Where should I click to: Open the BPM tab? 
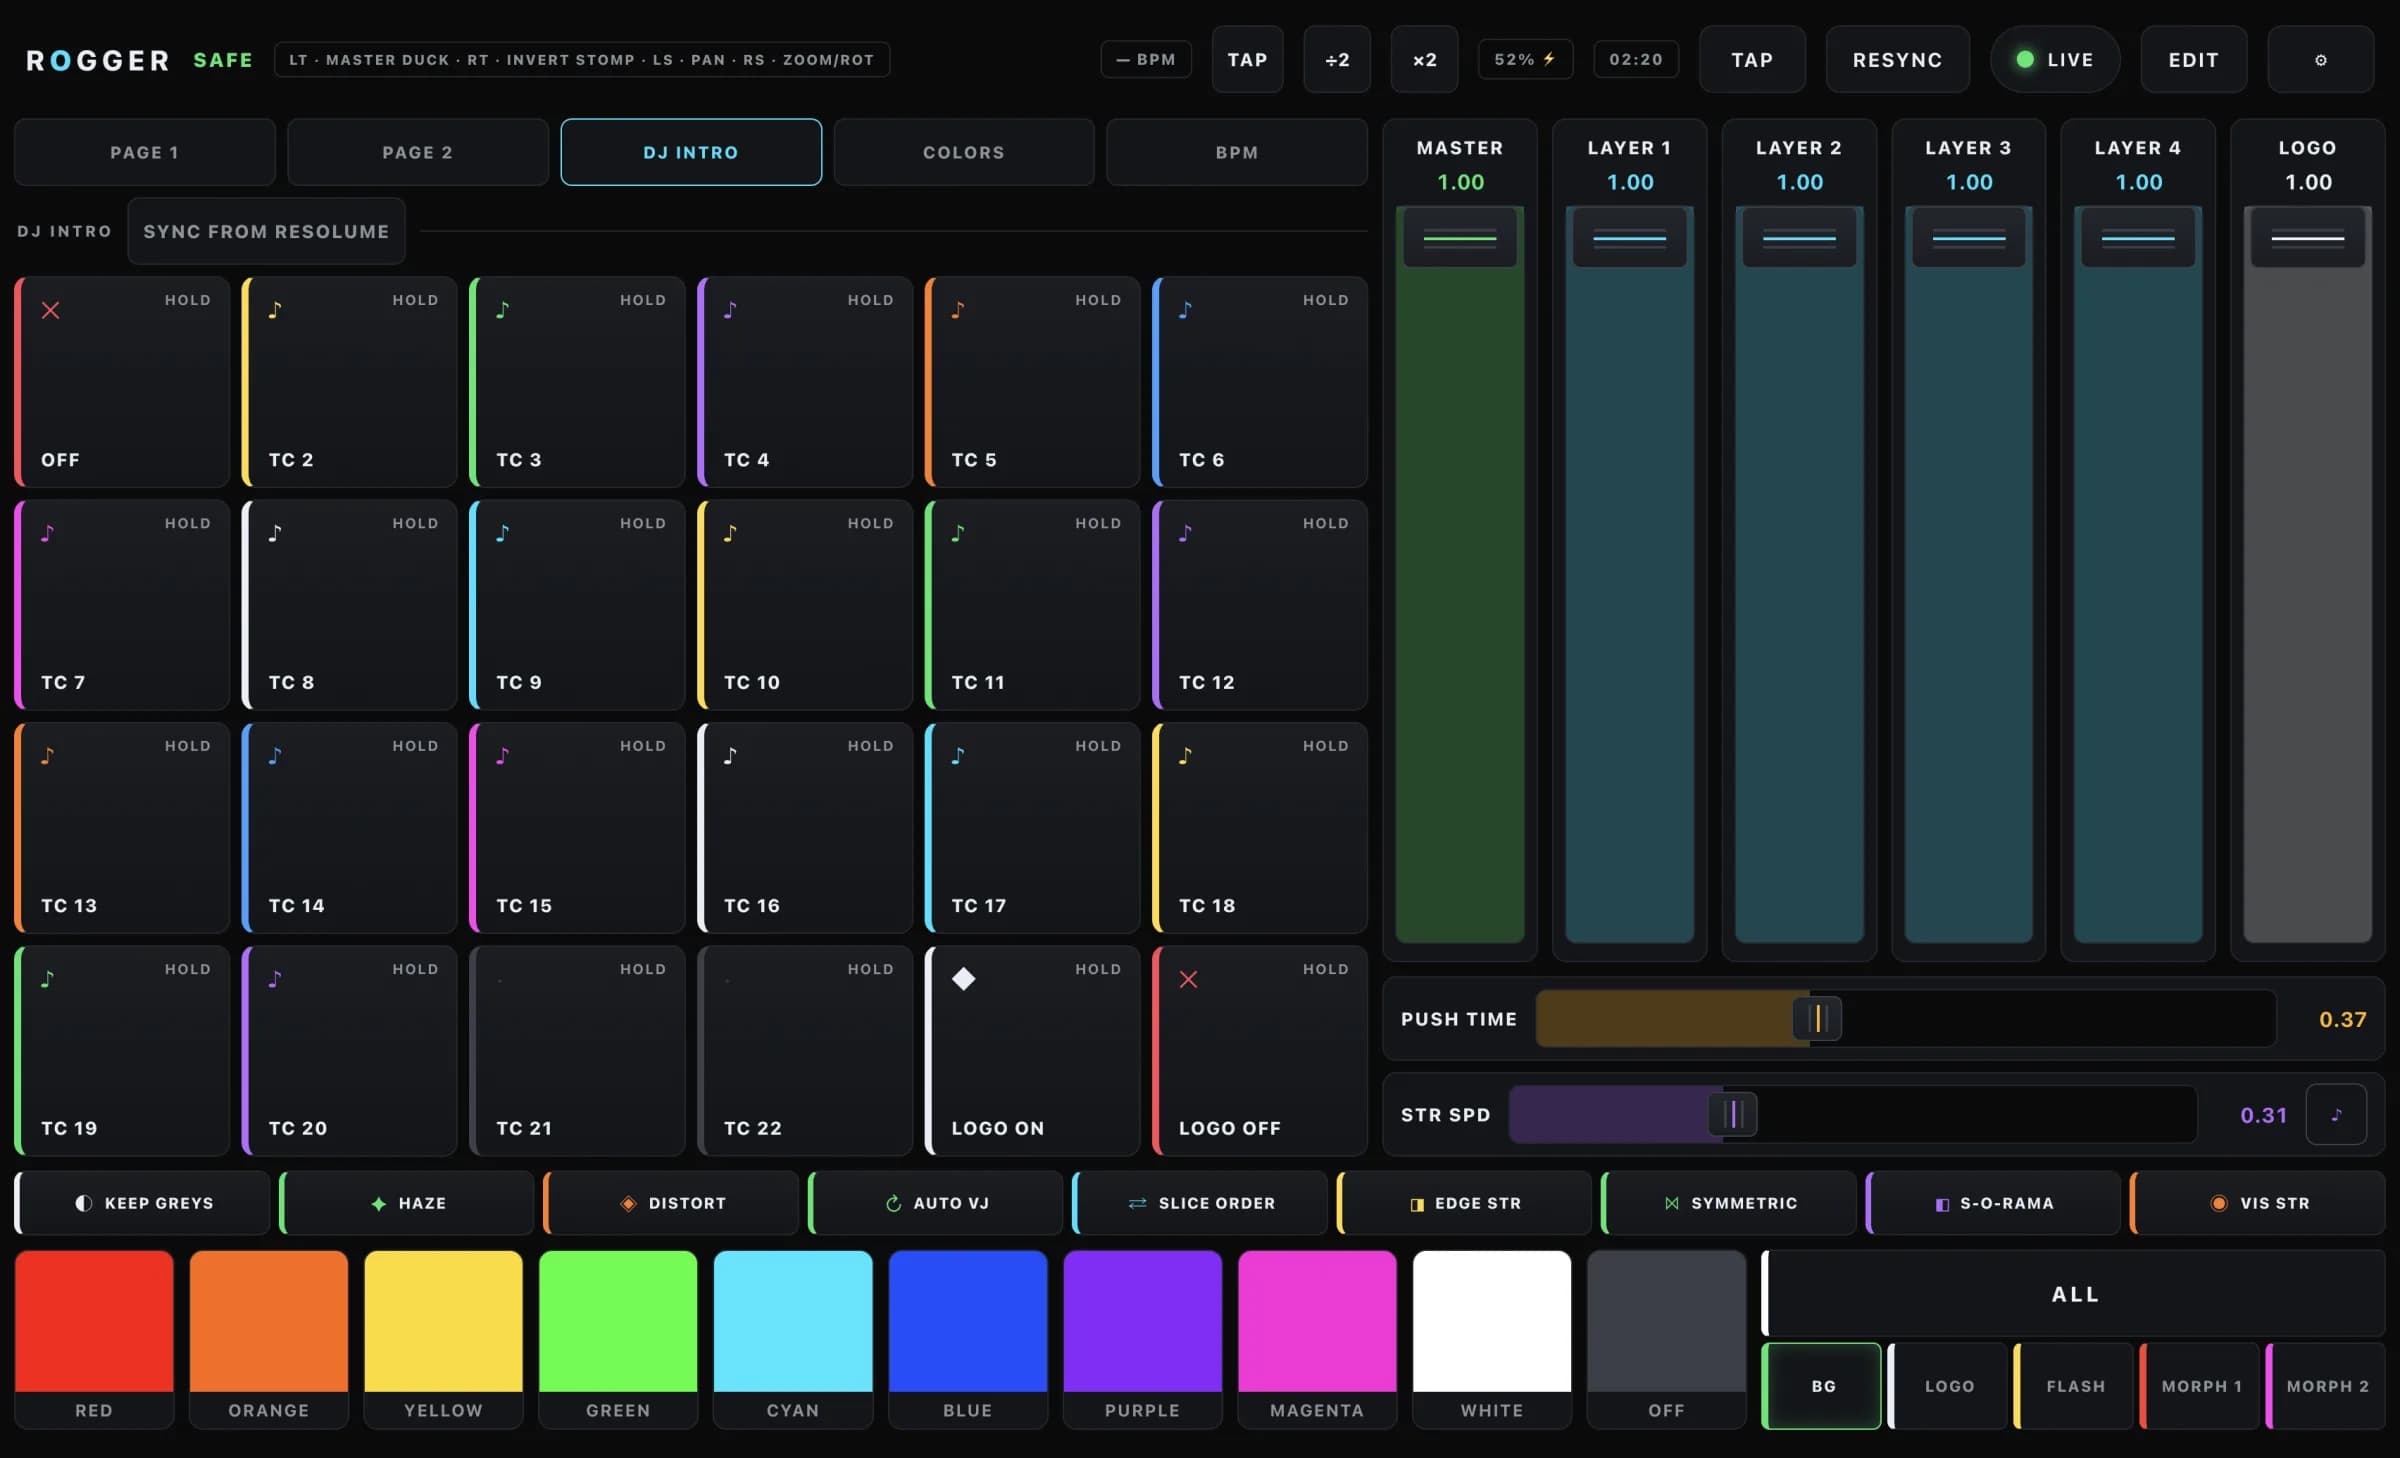click(1237, 152)
